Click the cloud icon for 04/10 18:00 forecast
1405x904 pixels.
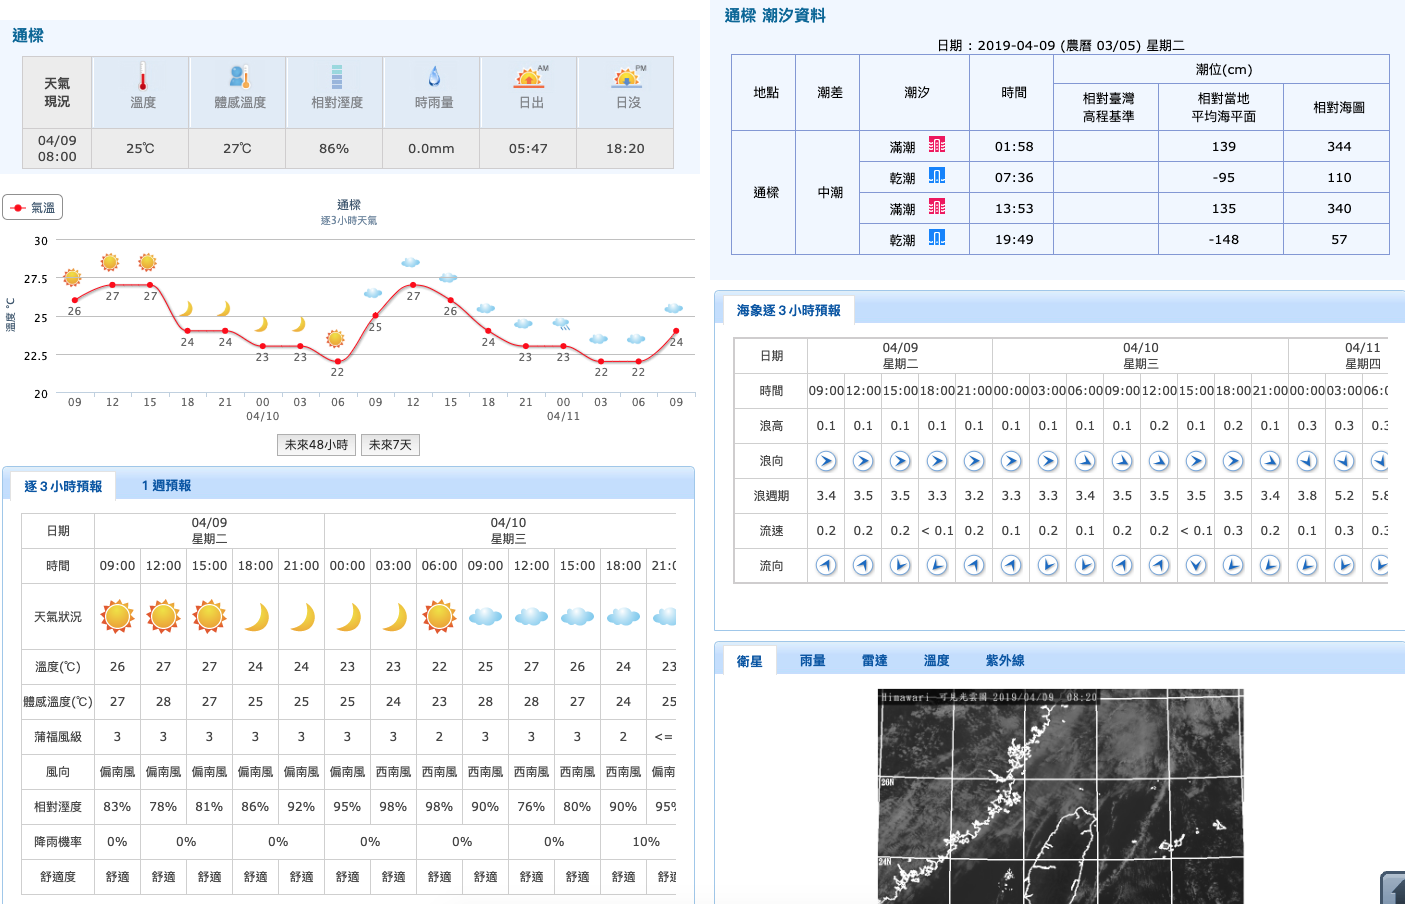[x=623, y=617]
